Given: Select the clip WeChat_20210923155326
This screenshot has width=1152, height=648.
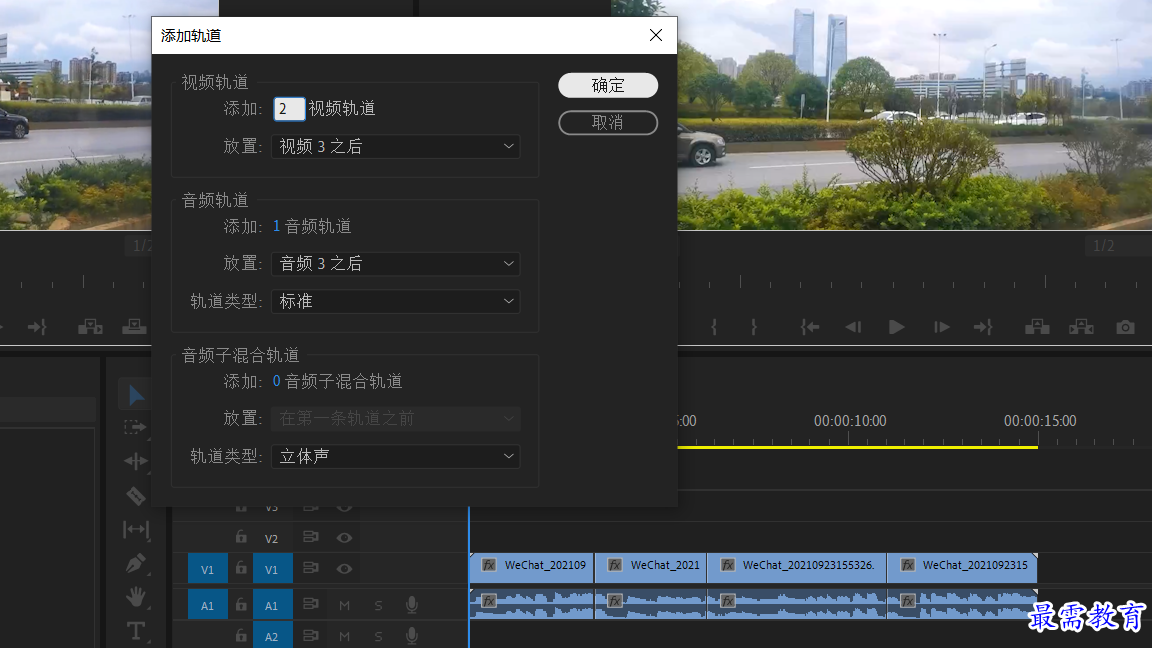Looking at the screenshot, I should coord(796,568).
